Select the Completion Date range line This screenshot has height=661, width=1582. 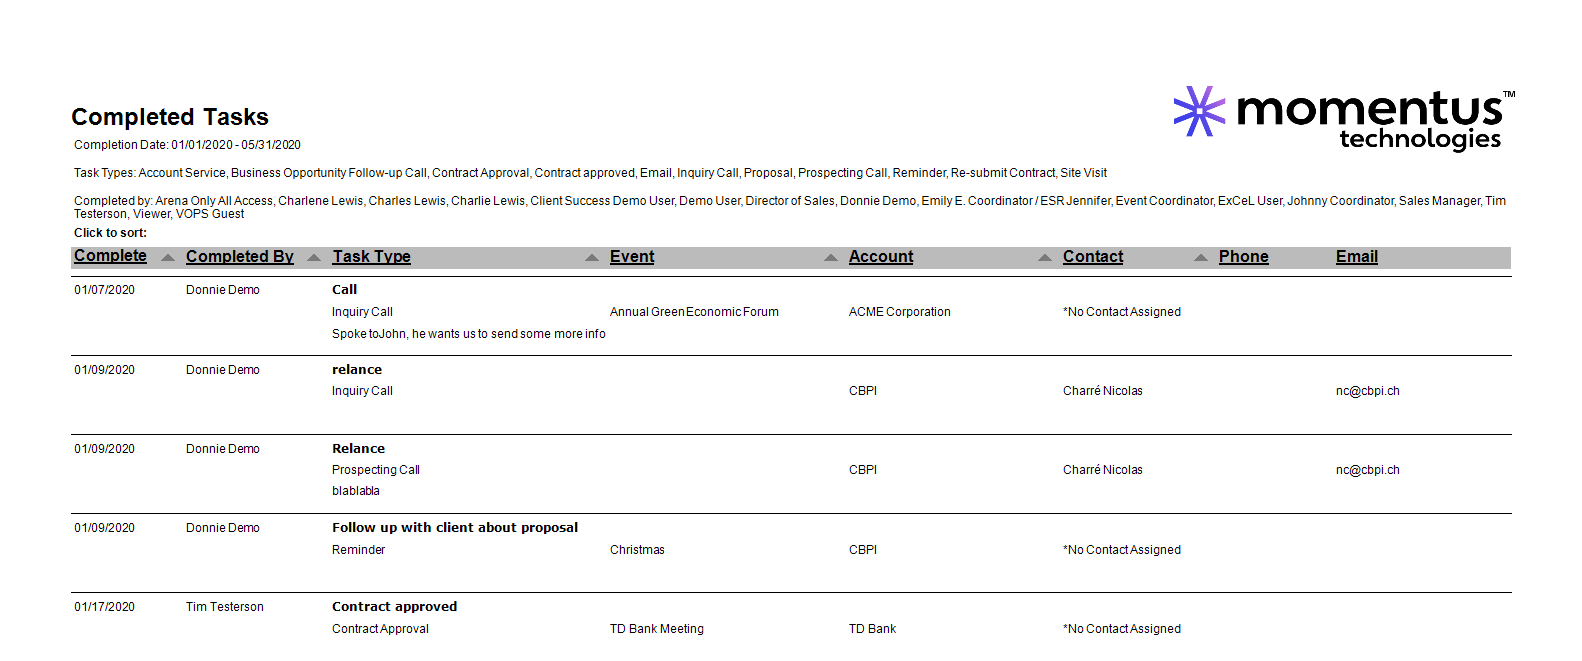point(187,145)
